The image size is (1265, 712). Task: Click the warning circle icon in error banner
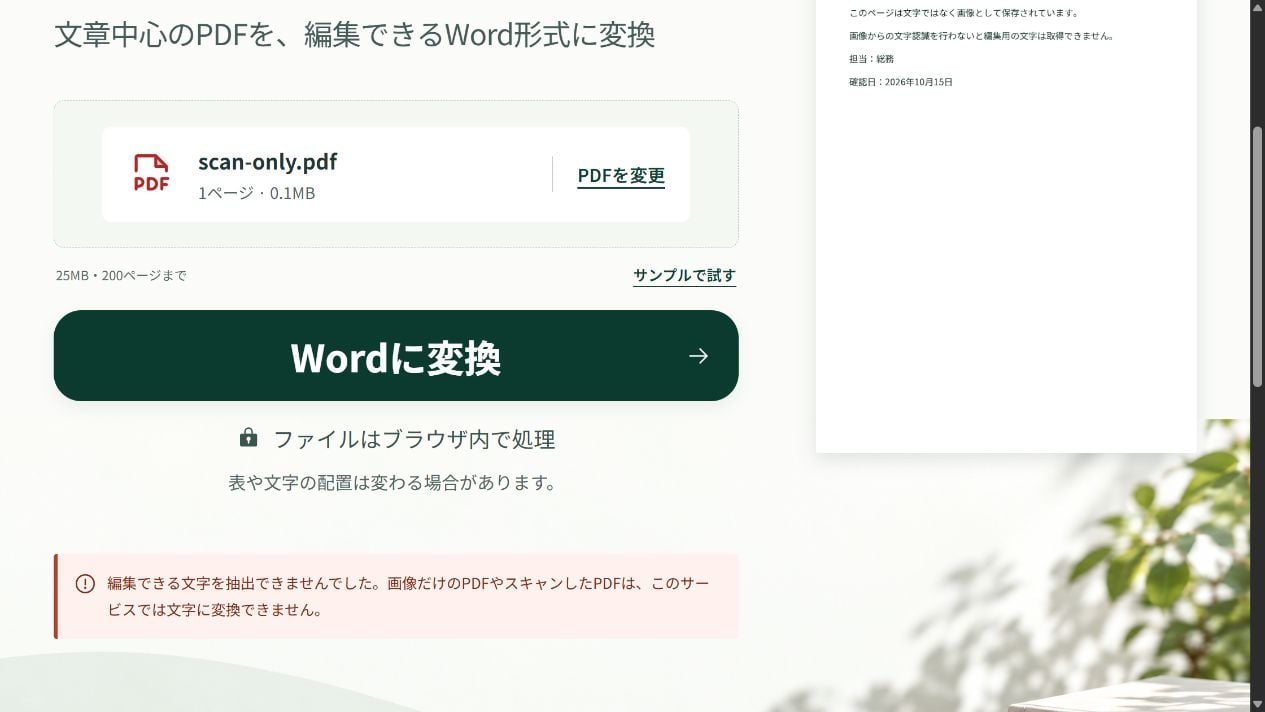tap(85, 584)
